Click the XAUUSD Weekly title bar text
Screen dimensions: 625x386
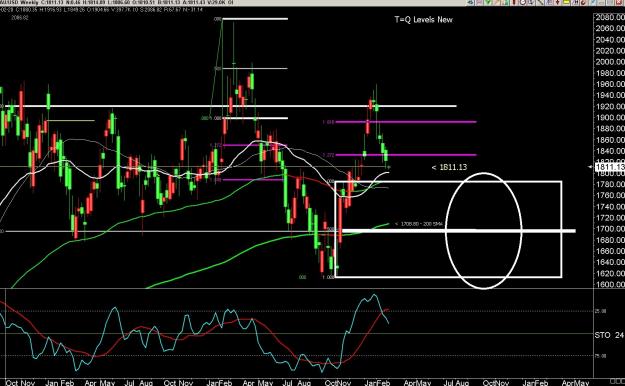coord(19,3)
